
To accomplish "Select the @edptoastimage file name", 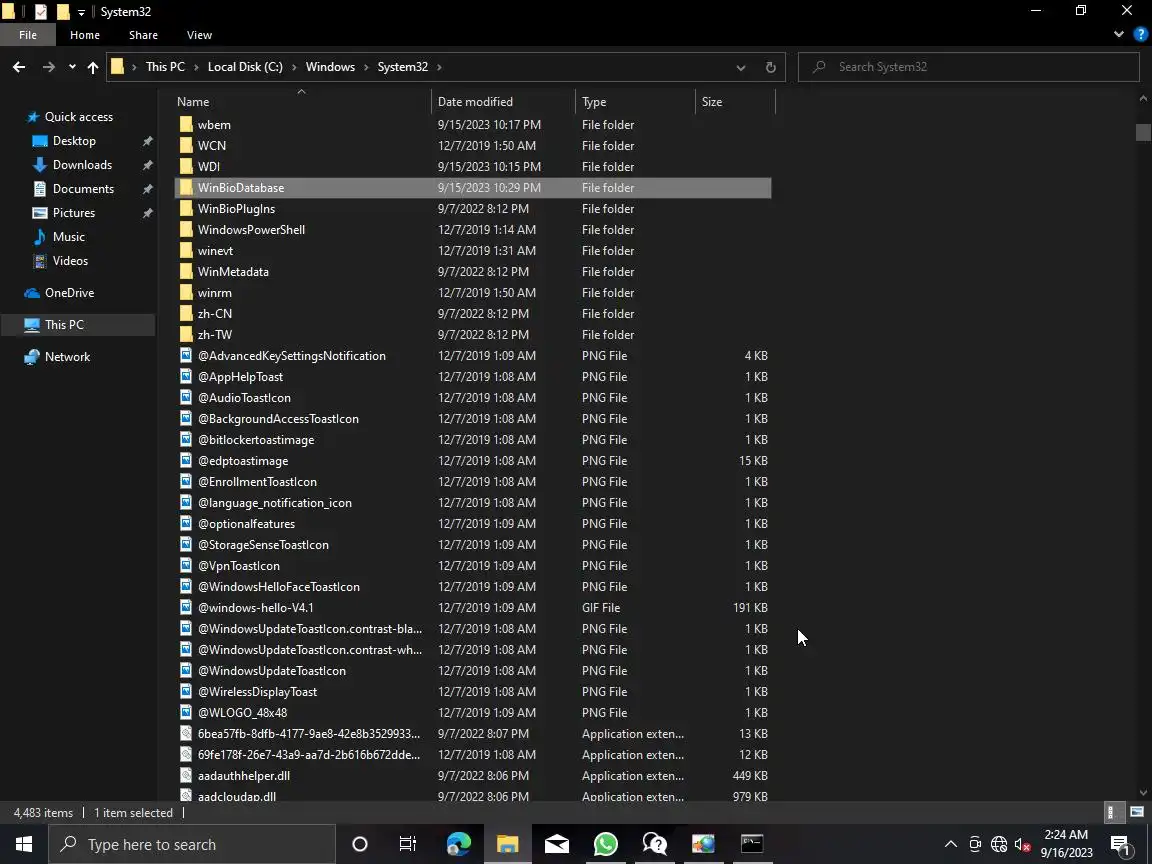I will tap(243, 461).
